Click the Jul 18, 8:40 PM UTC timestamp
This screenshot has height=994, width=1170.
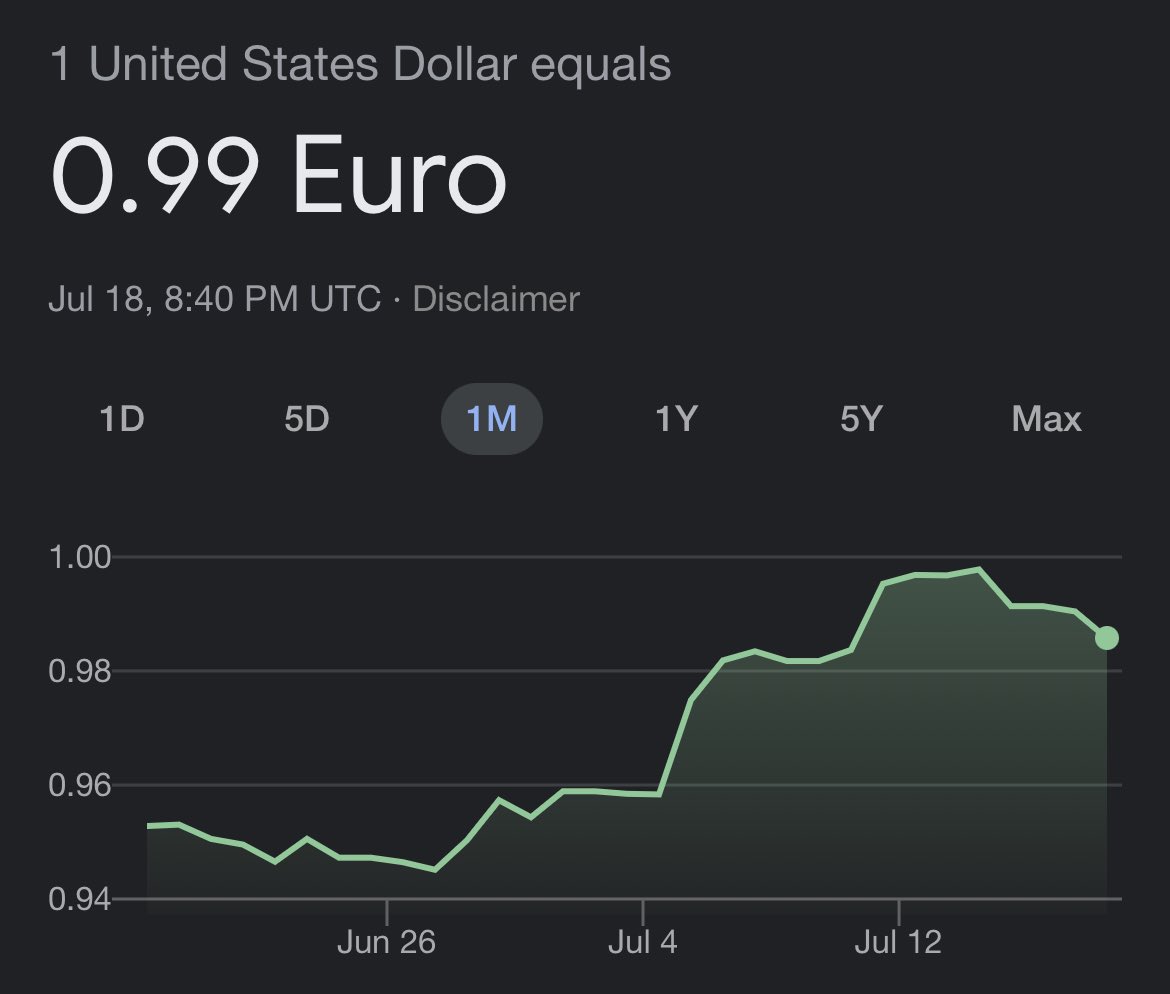[215, 299]
